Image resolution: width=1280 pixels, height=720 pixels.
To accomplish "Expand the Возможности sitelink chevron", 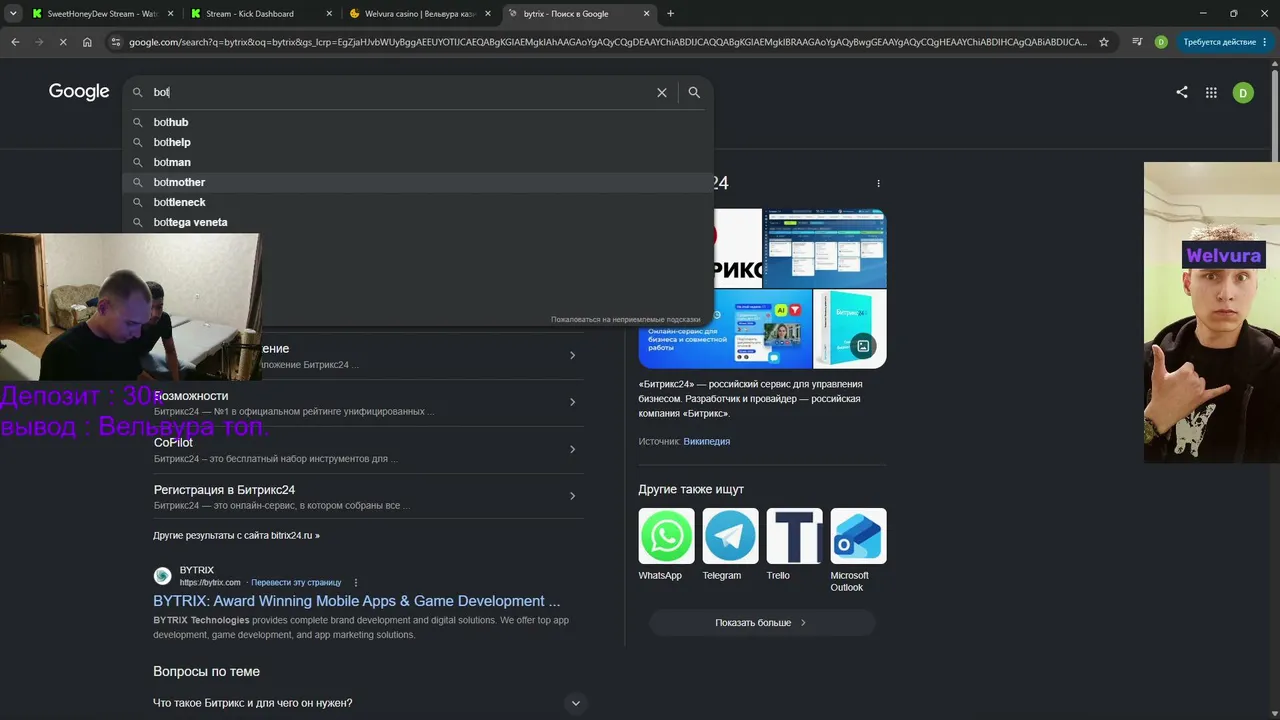I will click(572, 402).
